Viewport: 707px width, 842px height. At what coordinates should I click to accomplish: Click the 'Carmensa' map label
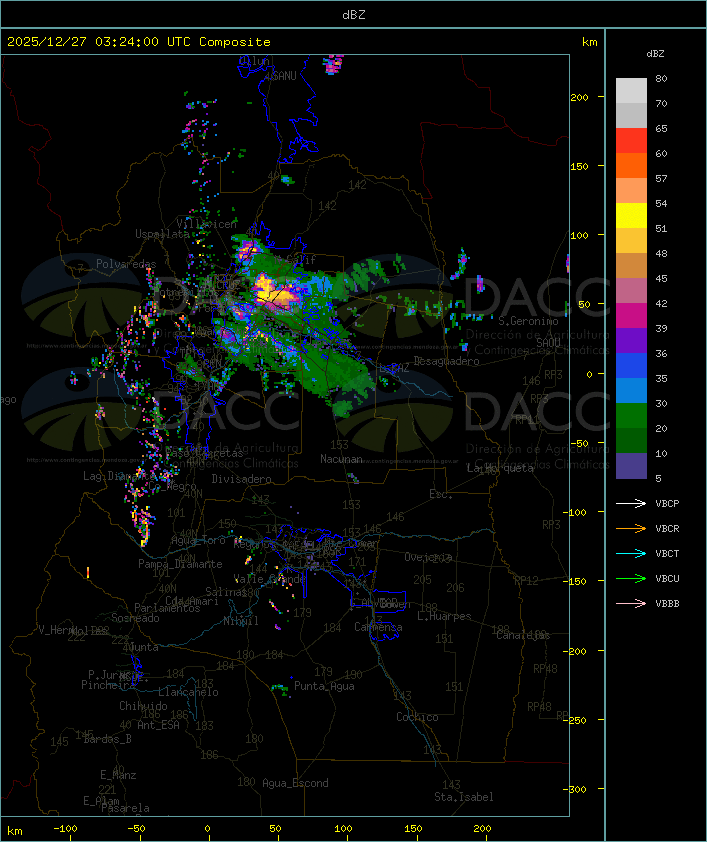point(378,627)
